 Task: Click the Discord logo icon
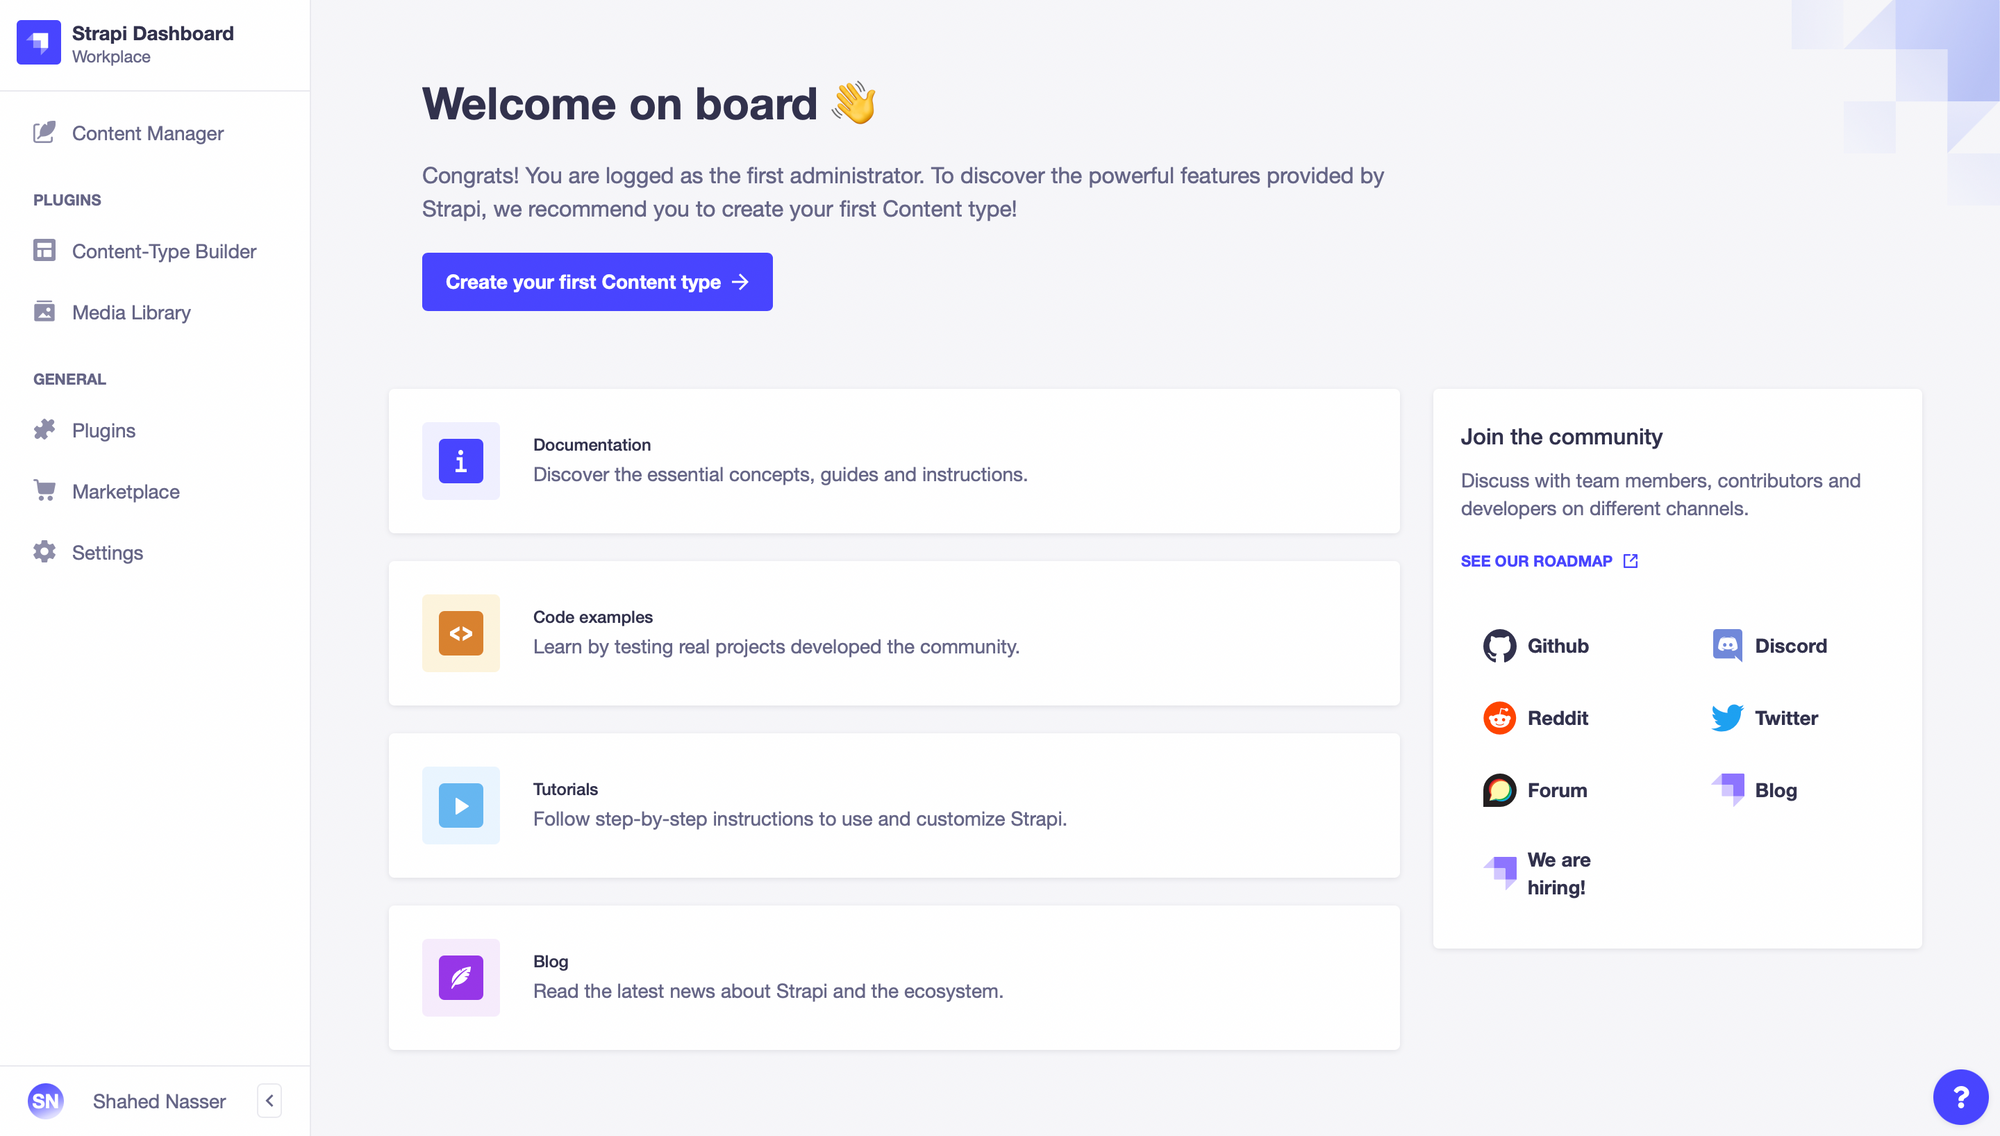click(1727, 646)
